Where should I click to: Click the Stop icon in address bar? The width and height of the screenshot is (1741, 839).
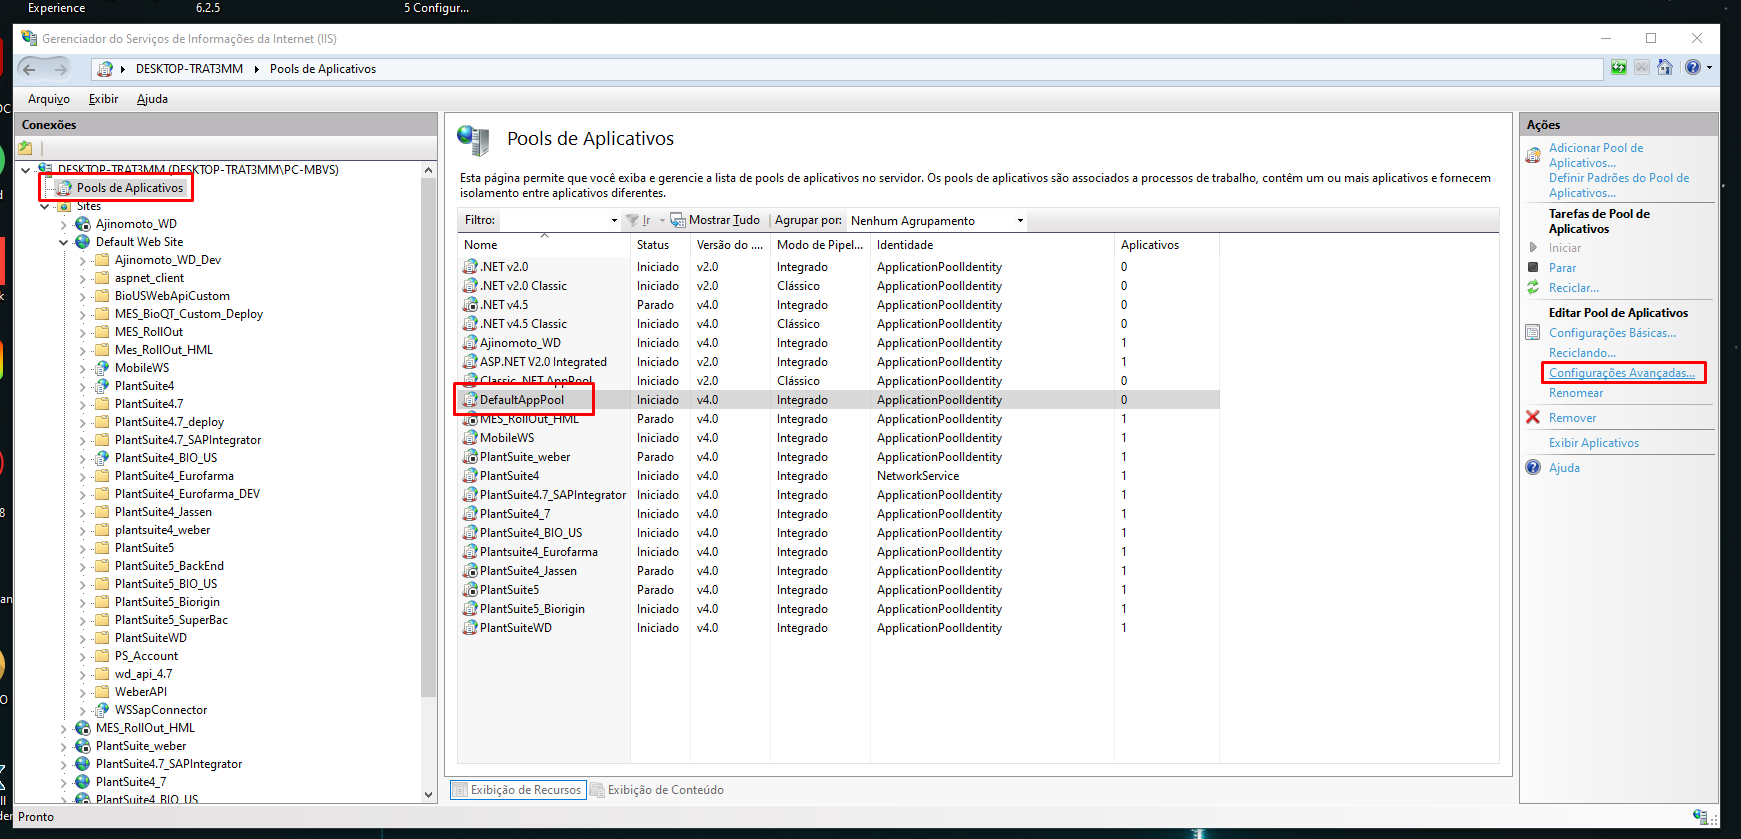click(1642, 67)
